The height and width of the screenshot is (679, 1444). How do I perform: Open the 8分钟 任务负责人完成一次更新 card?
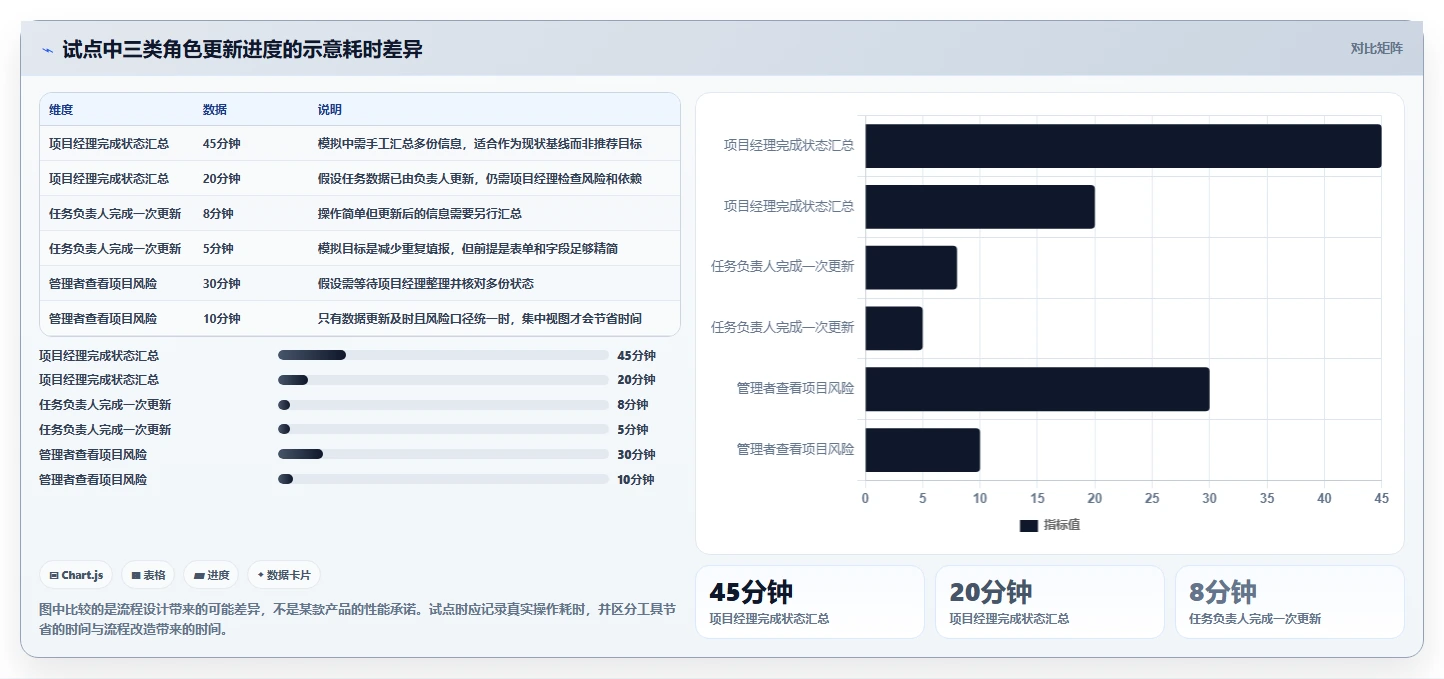[x=1290, y=602]
